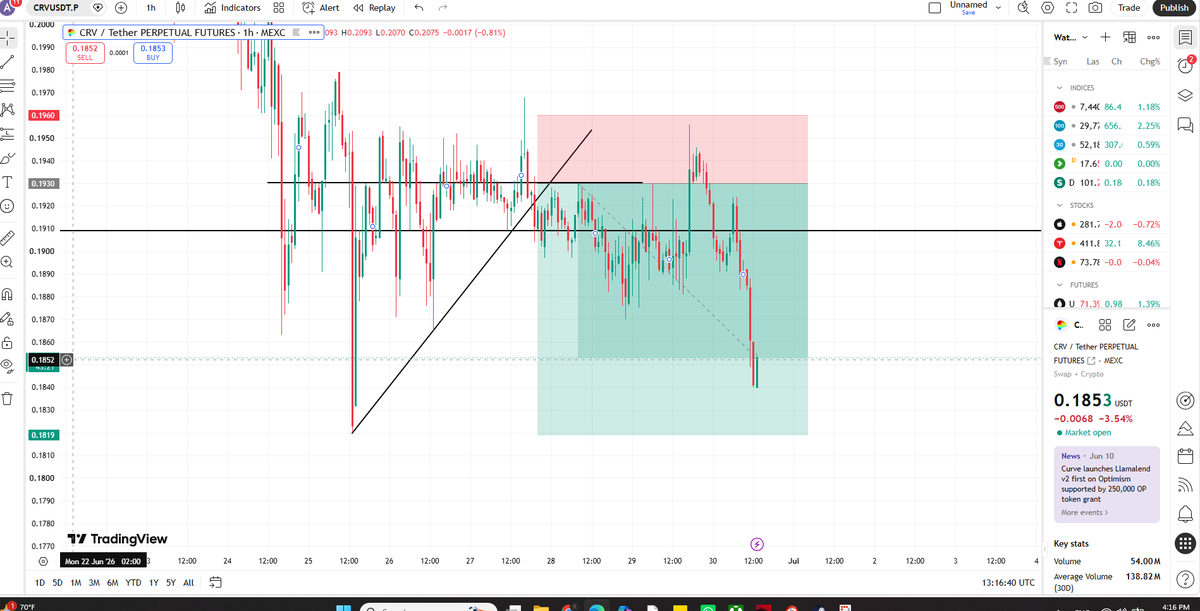Add a note with details pencil icon

[1129, 325]
